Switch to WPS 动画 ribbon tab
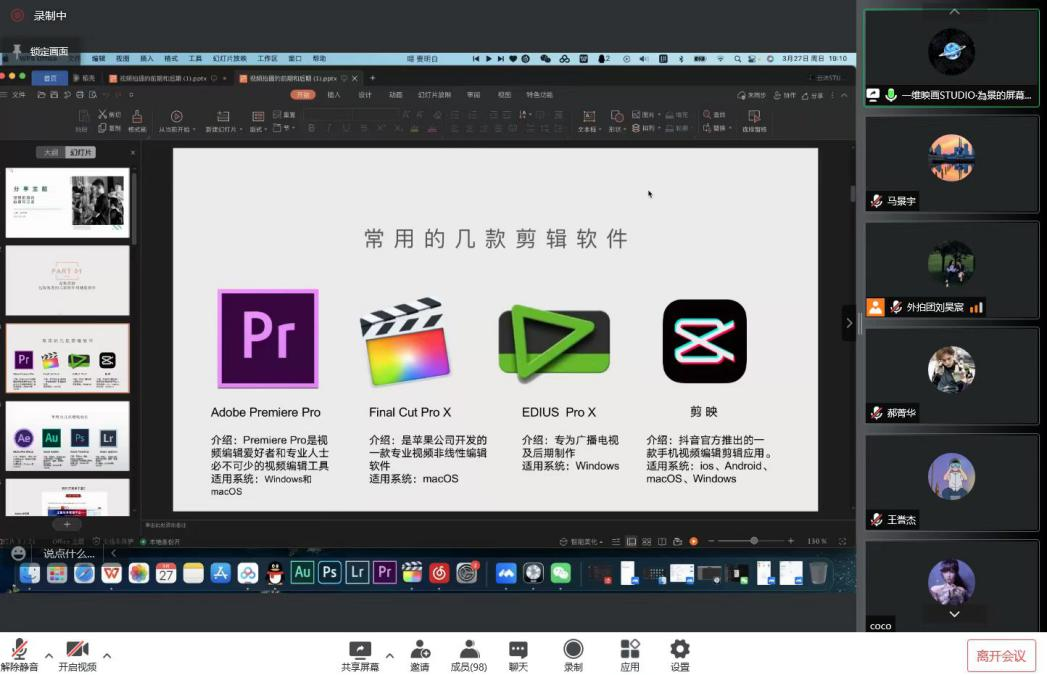Image resolution: width=1047 pixels, height=675 pixels. coord(396,95)
